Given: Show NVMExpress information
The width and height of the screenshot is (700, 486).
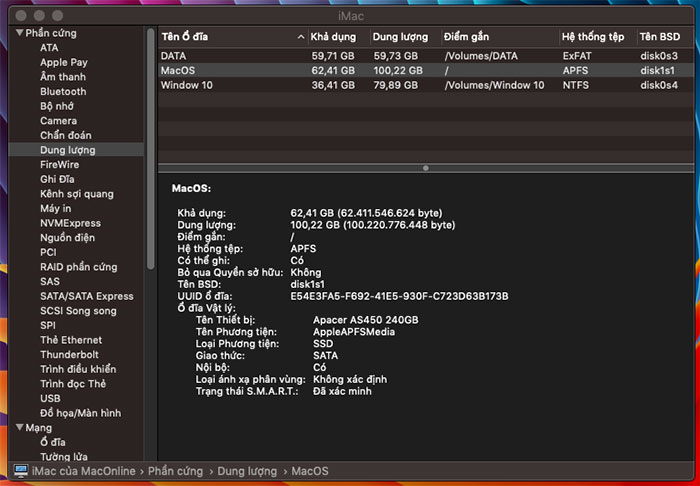Looking at the screenshot, I should 71,223.
